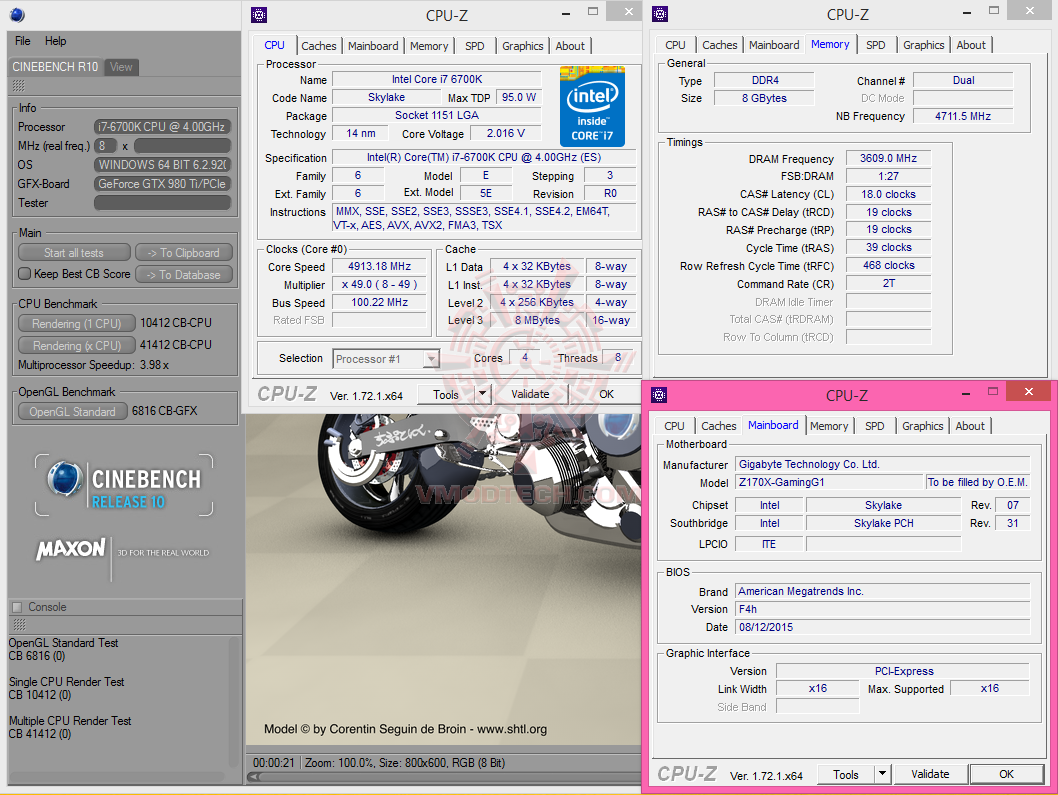
Task: Click the Intel Core i7 logo badge
Action: pos(592,107)
